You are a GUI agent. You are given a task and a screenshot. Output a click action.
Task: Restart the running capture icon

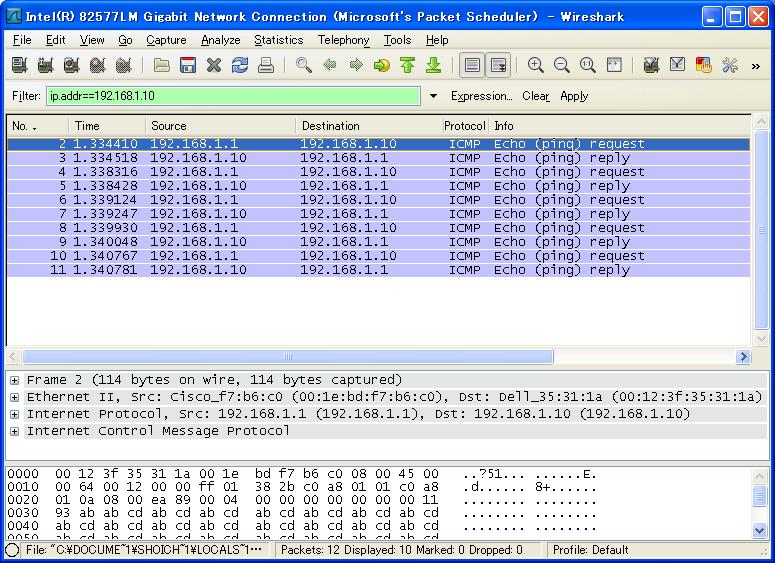click(124, 65)
